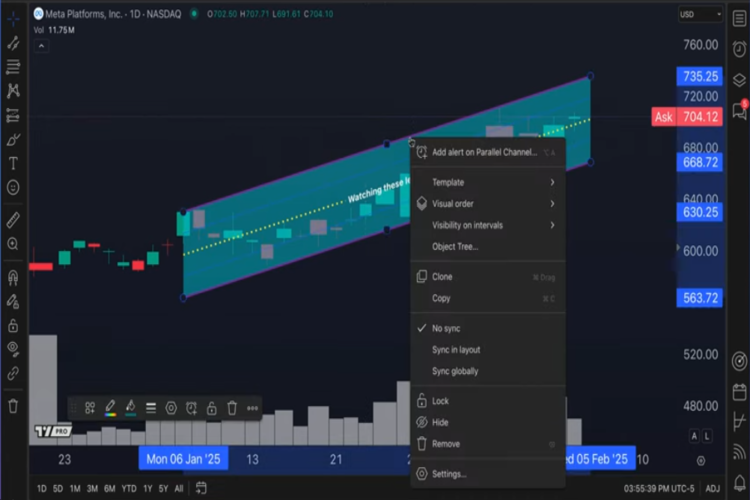This screenshot has width=750, height=500.
Task: Set the chart range to YTD
Action: point(129,488)
